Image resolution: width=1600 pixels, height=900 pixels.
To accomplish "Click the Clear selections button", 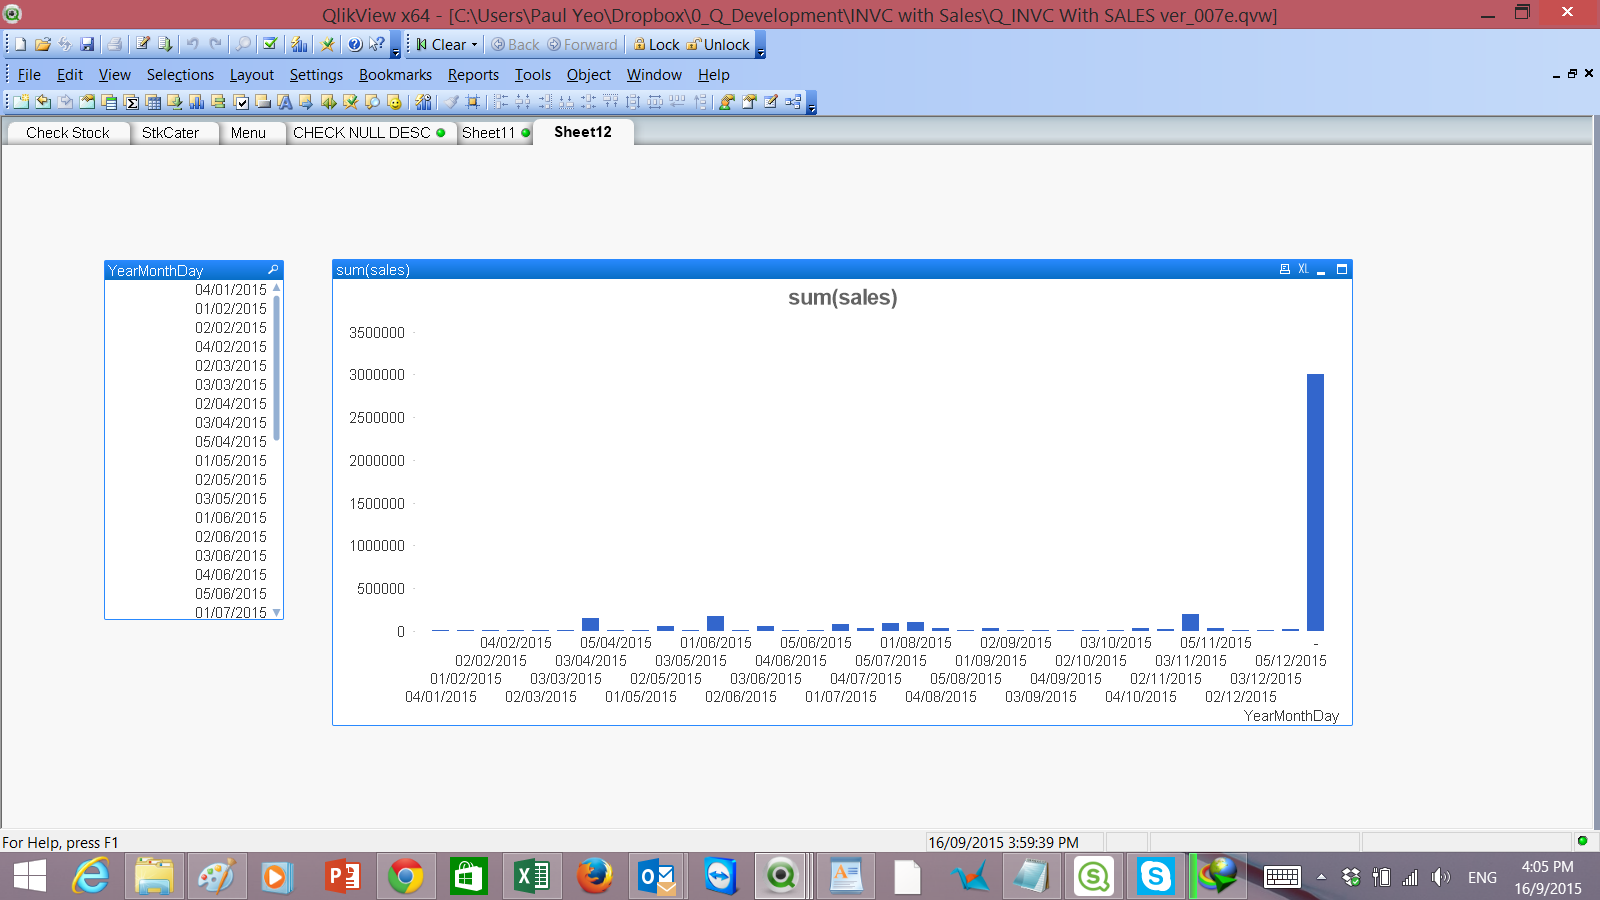I will point(441,45).
